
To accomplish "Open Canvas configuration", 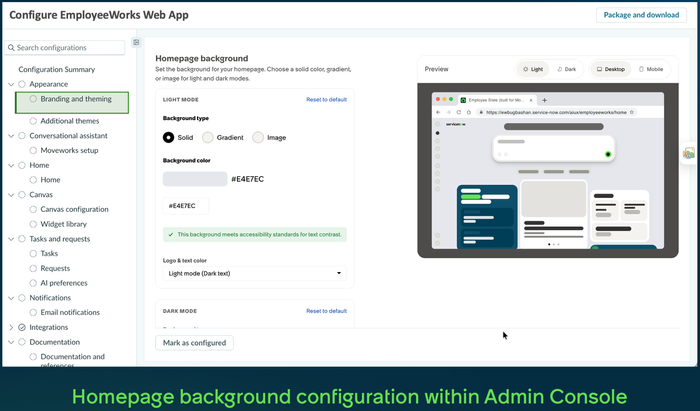I will coord(74,209).
